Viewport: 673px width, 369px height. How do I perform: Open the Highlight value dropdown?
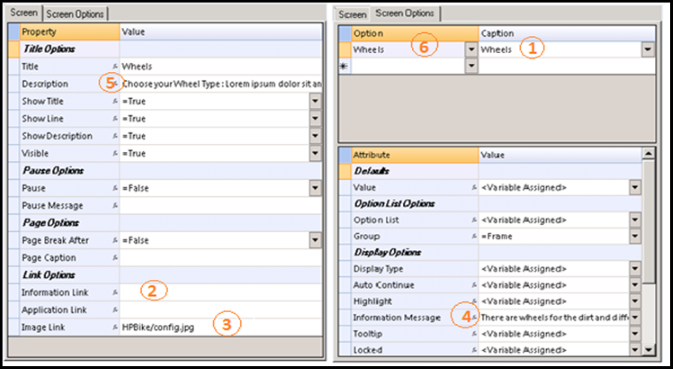coord(635,301)
